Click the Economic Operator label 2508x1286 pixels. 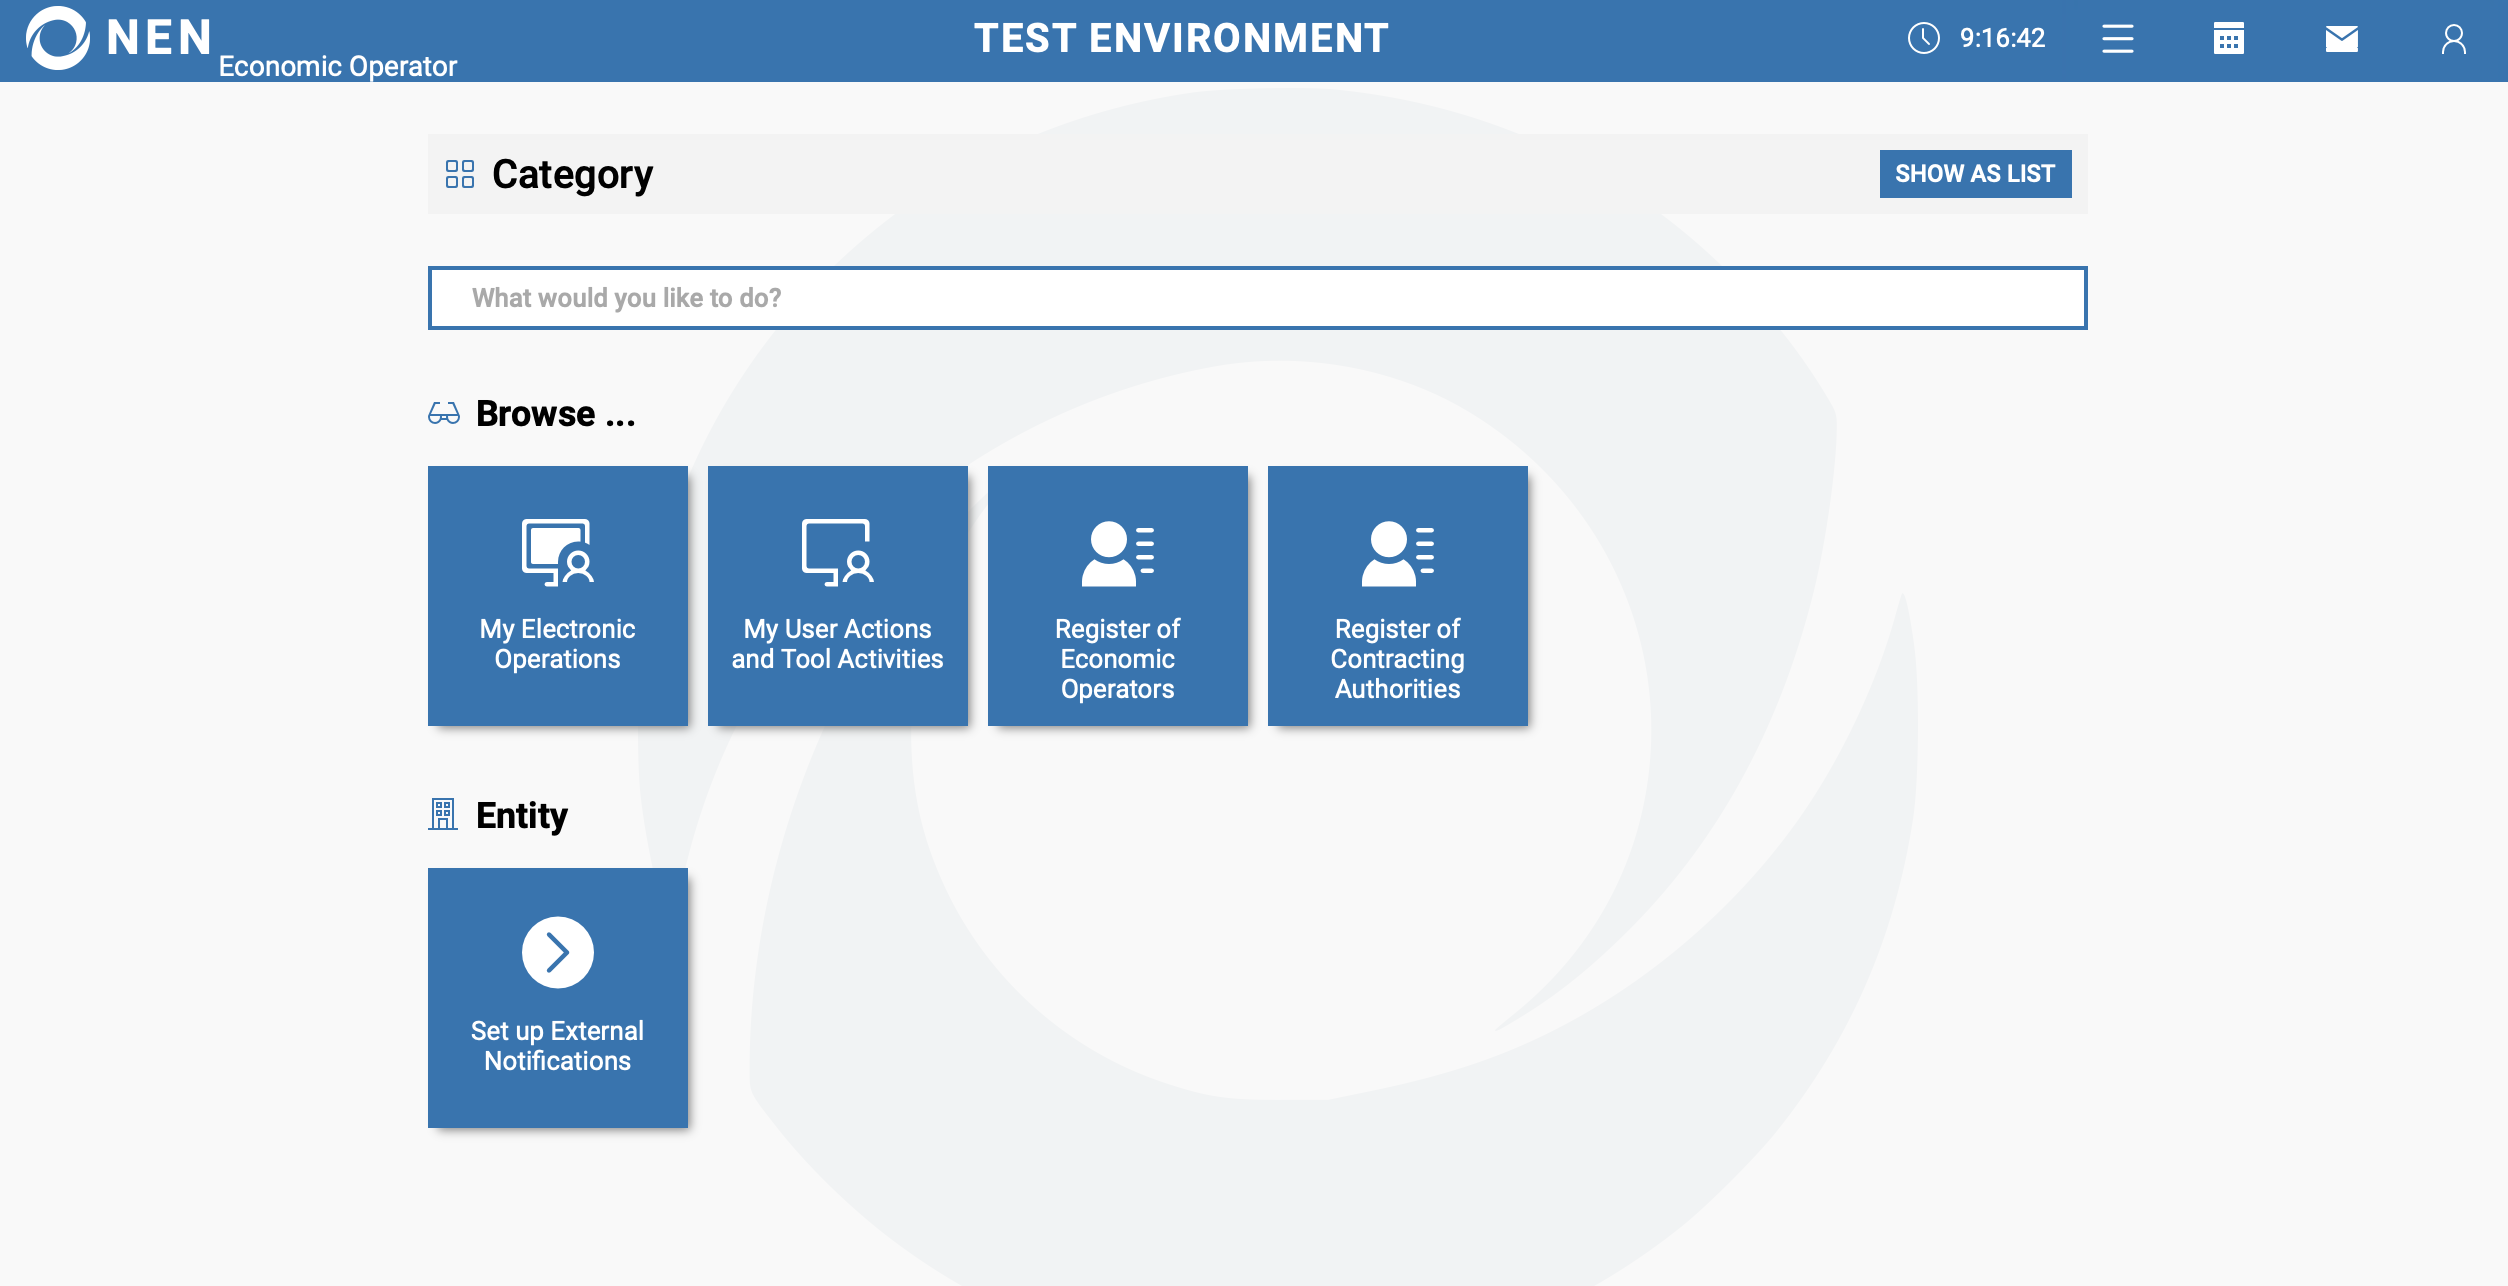[338, 66]
